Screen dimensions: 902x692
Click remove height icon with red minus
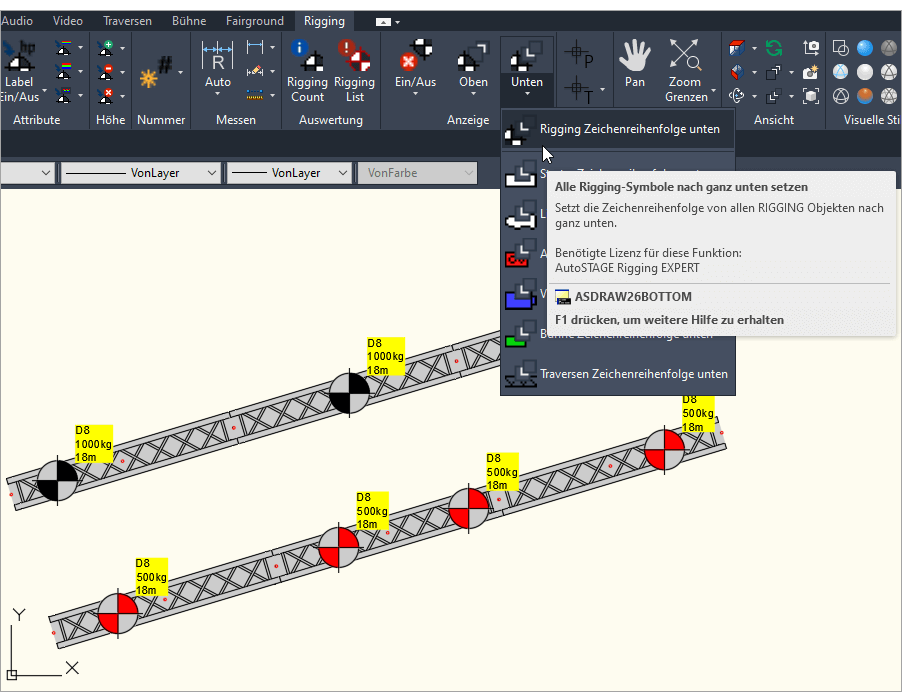click(105, 72)
